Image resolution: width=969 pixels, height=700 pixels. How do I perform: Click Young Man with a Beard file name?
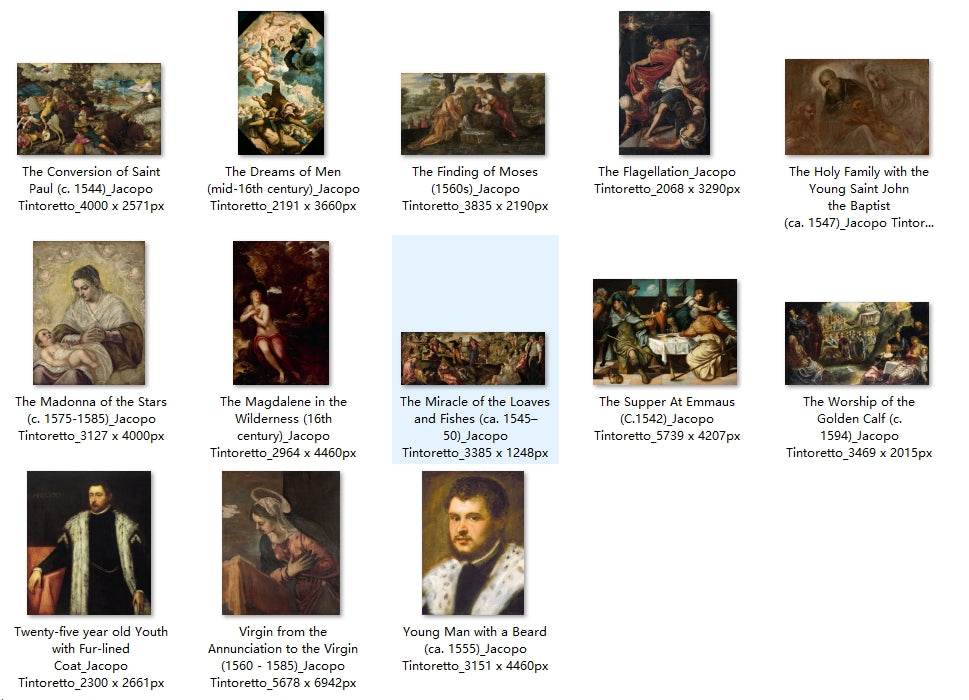475,648
